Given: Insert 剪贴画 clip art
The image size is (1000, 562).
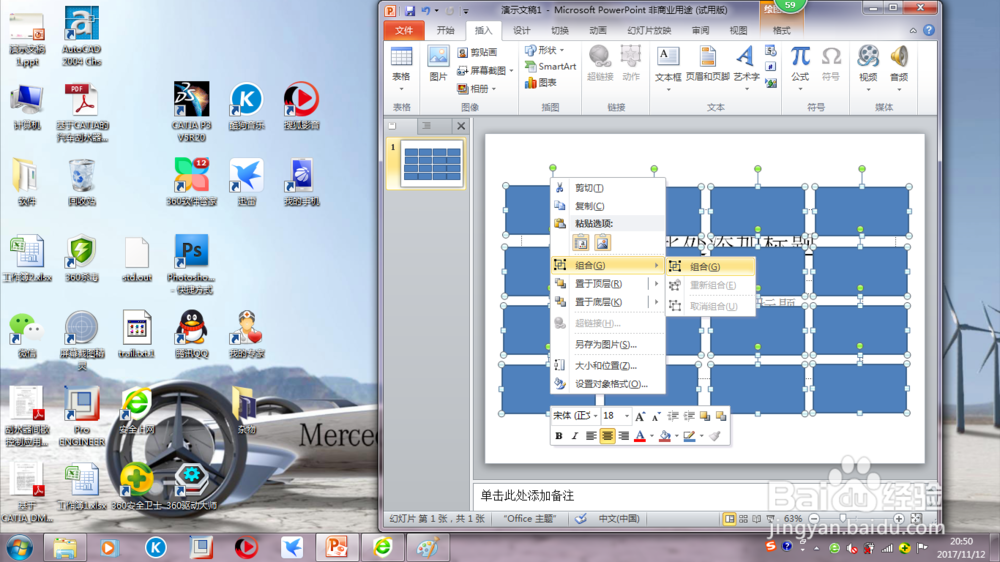Looking at the screenshot, I should click(x=477, y=52).
